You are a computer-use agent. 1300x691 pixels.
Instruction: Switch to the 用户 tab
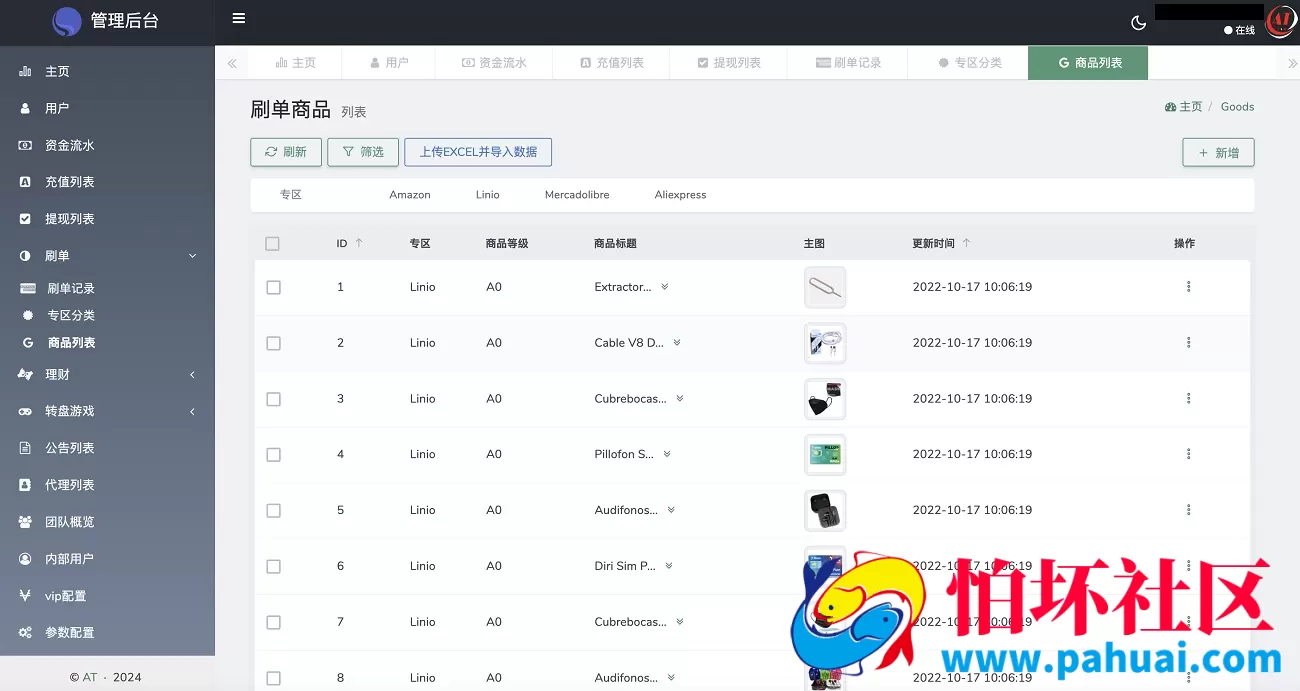[389, 63]
